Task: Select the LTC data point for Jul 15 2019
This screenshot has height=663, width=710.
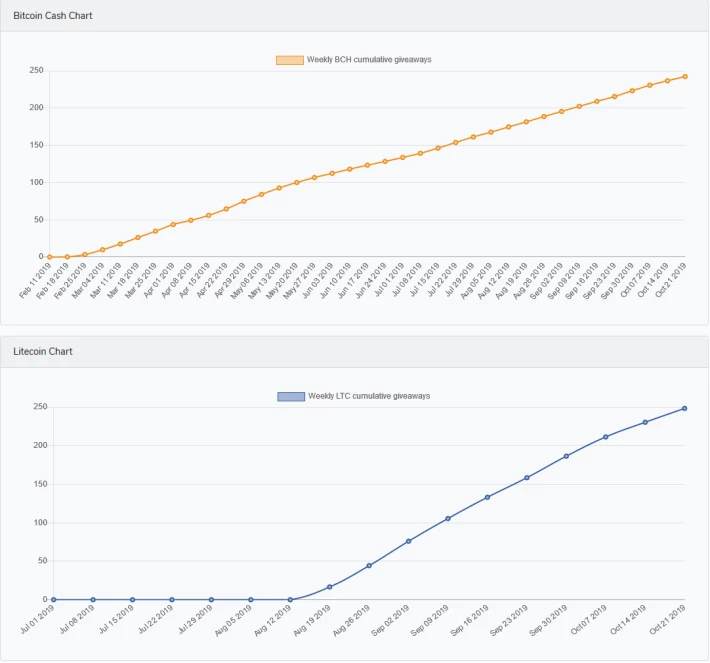Action: (133, 600)
